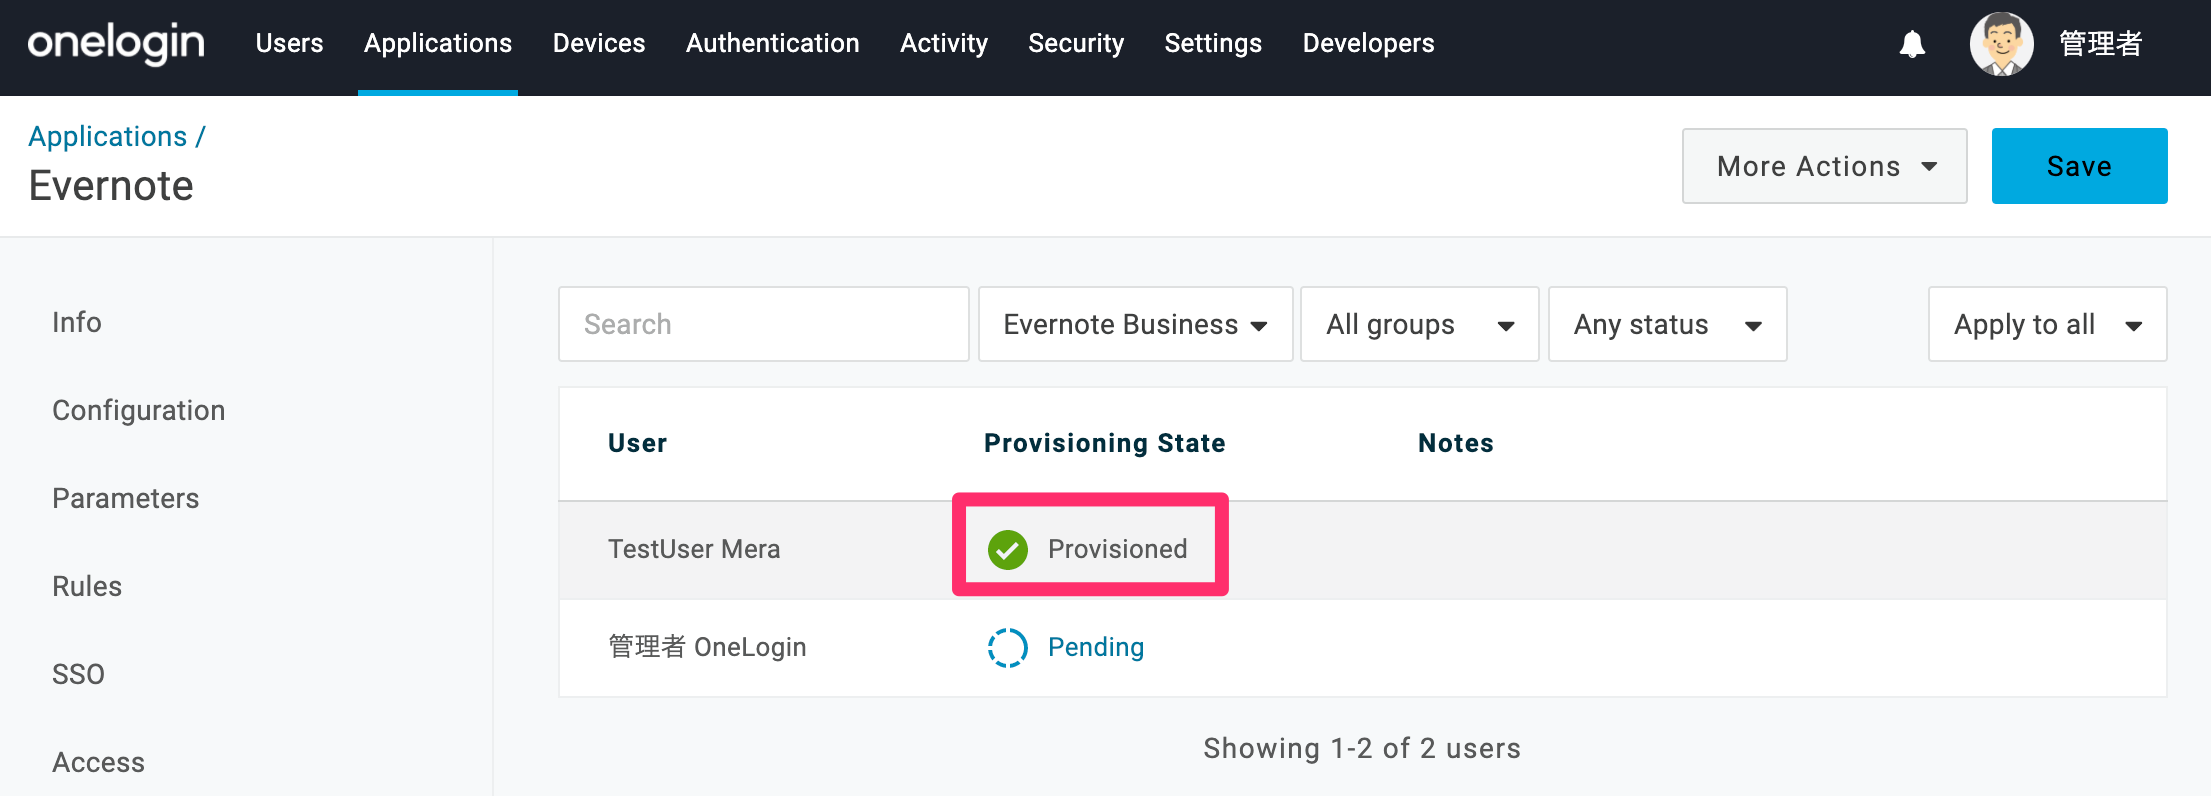Image resolution: width=2211 pixels, height=796 pixels.
Task: Click the green Provisioned checkmark icon
Action: tap(1008, 549)
